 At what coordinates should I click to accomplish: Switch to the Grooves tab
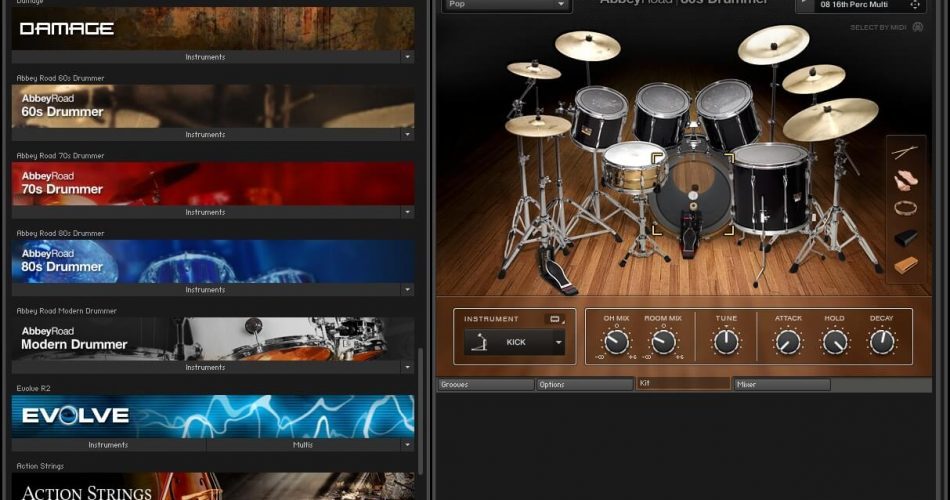tap(485, 385)
